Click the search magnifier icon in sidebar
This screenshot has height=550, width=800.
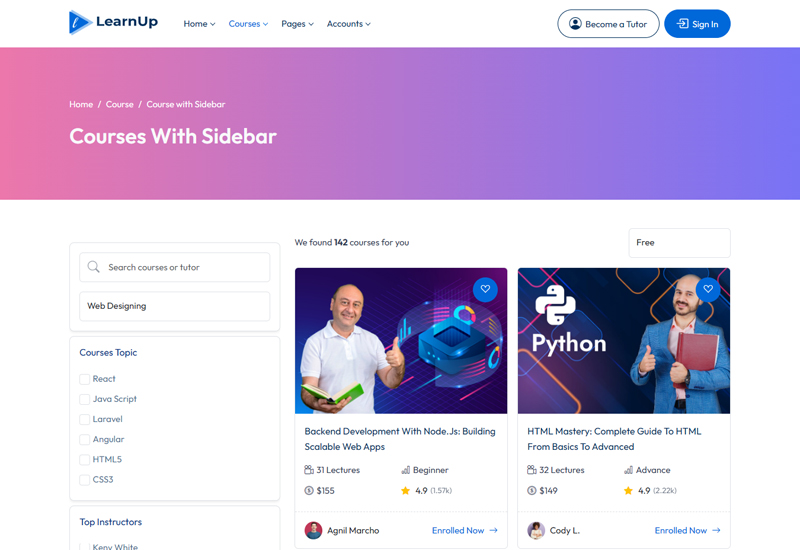click(x=94, y=267)
